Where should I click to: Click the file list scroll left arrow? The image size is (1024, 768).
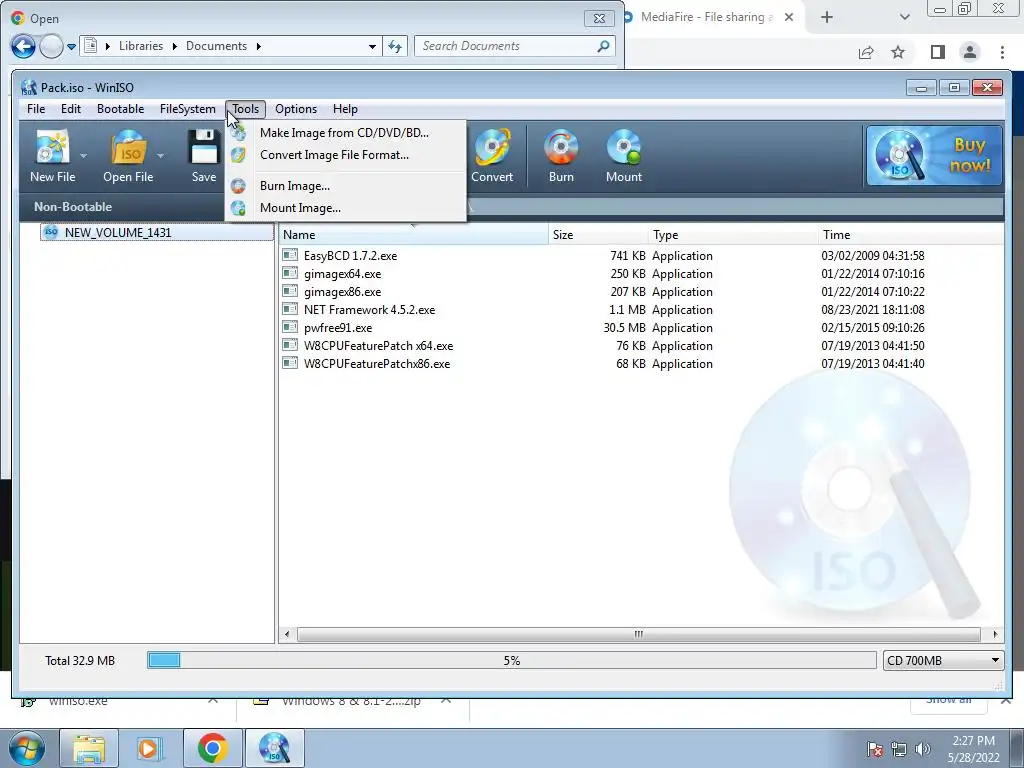pyautogui.click(x=287, y=634)
